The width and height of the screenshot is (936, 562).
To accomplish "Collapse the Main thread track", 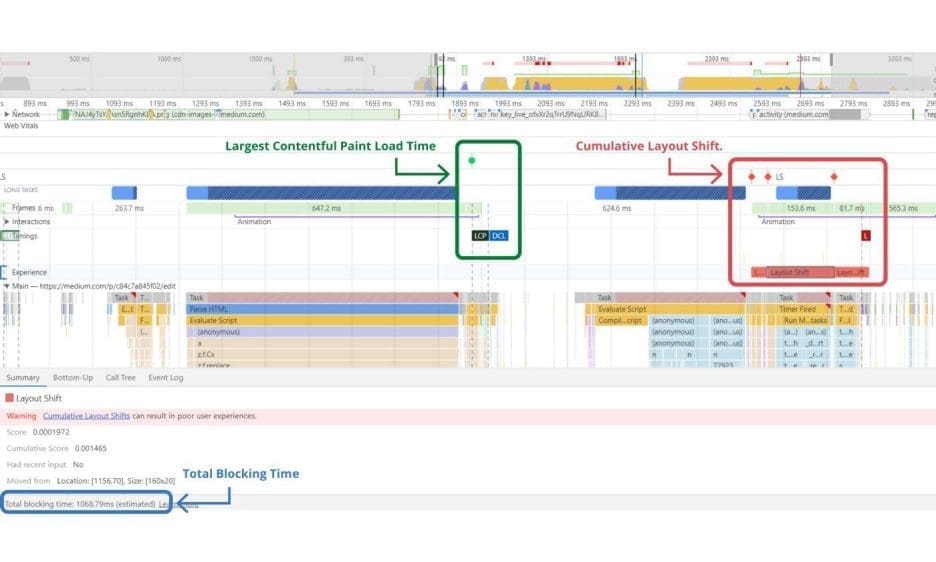I will (x=7, y=286).
